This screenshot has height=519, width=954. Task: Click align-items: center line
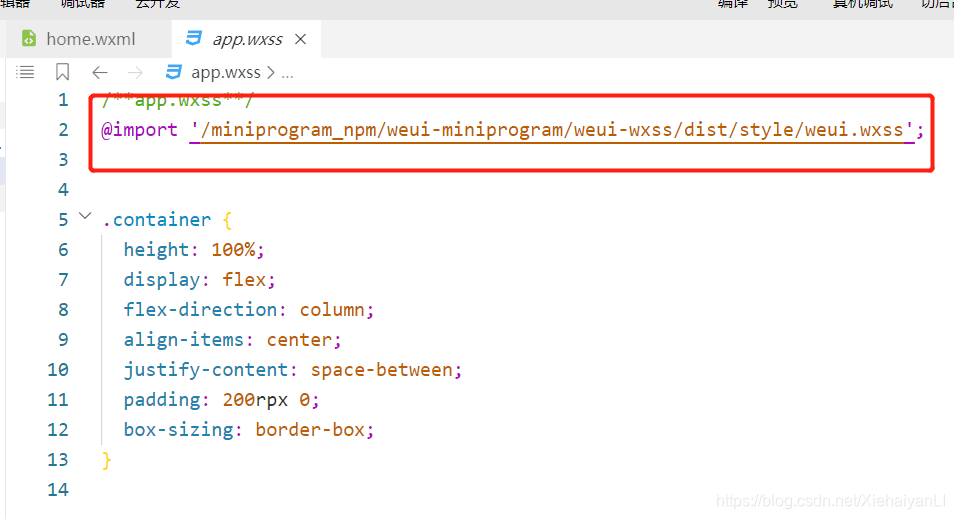pos(232,340)
